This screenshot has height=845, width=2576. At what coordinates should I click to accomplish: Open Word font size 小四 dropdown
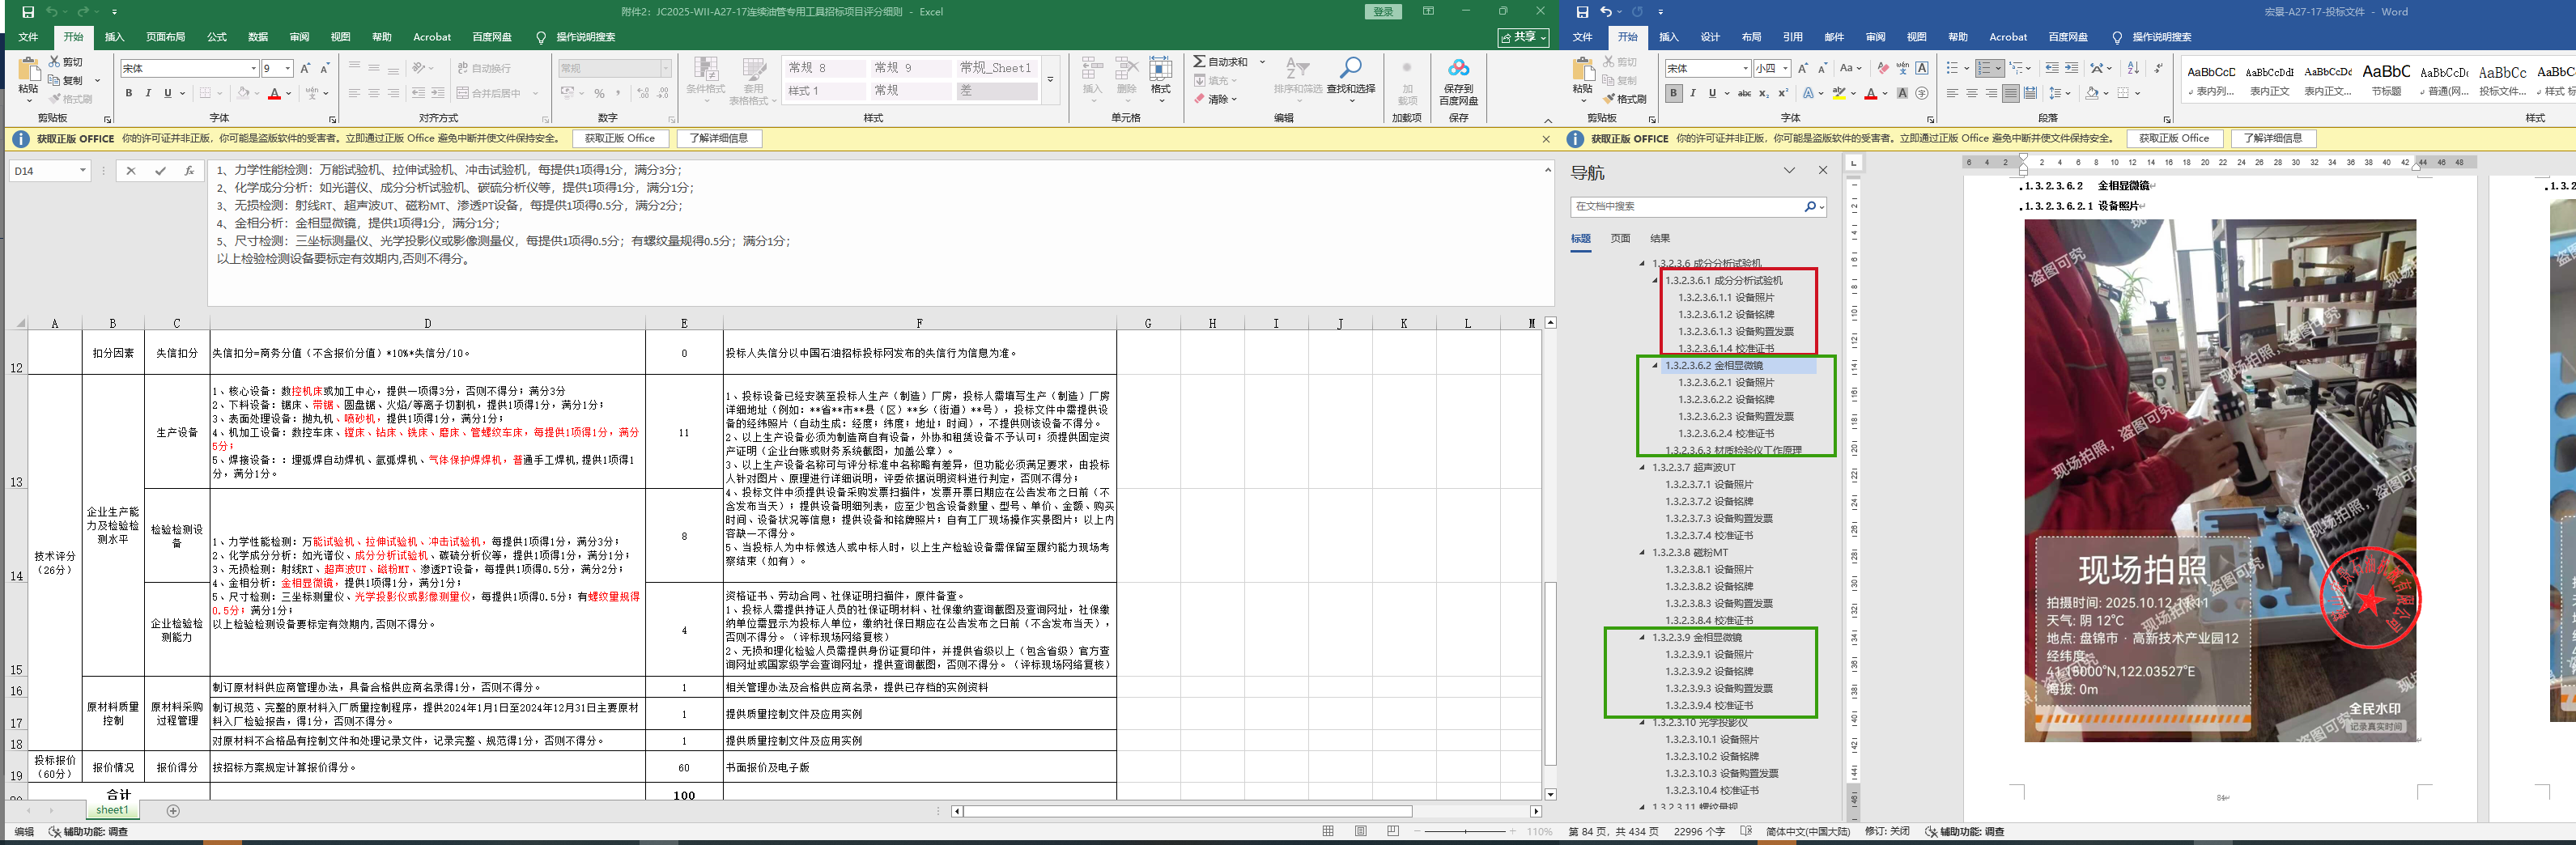pos(1785,68)
